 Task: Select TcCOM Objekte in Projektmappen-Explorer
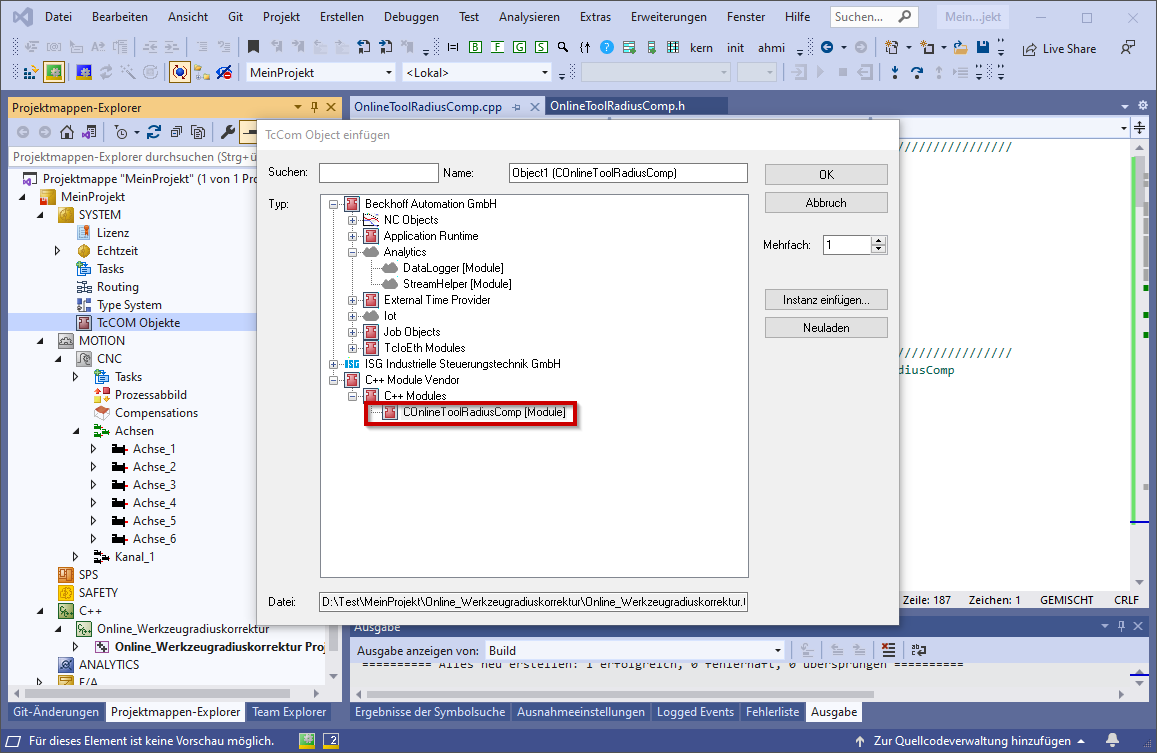pos(138,323)
